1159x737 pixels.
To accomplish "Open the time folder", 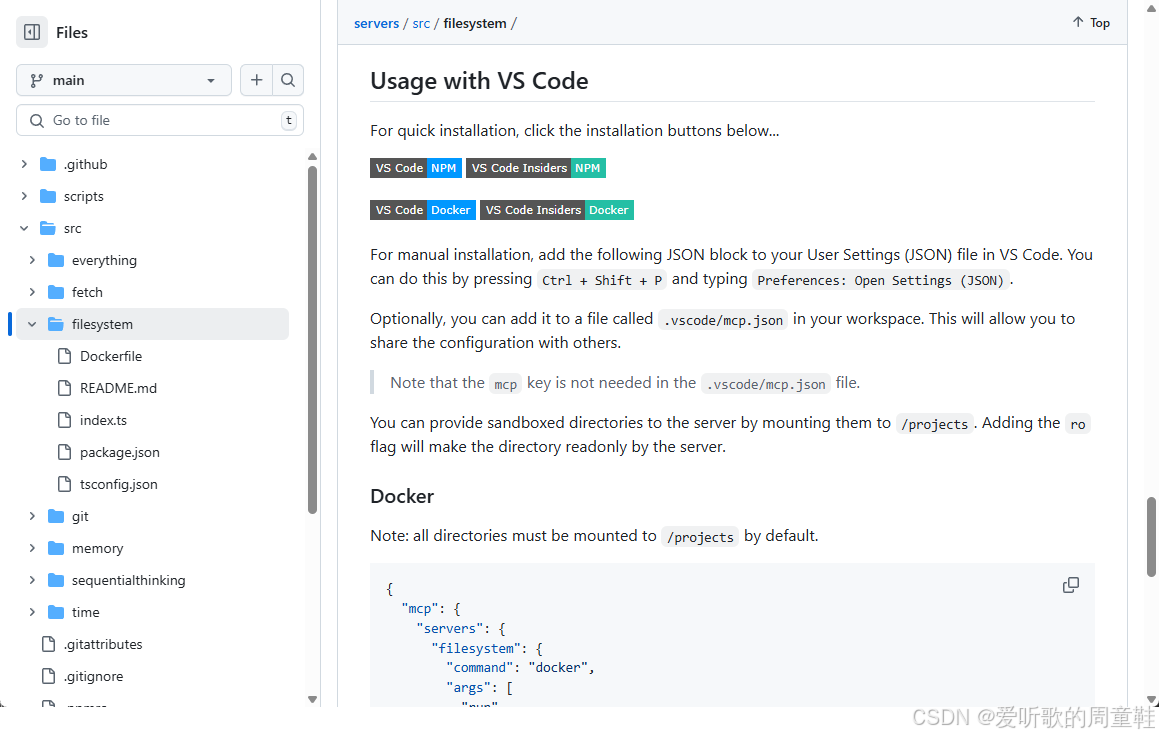I will [x=86, y=612].
